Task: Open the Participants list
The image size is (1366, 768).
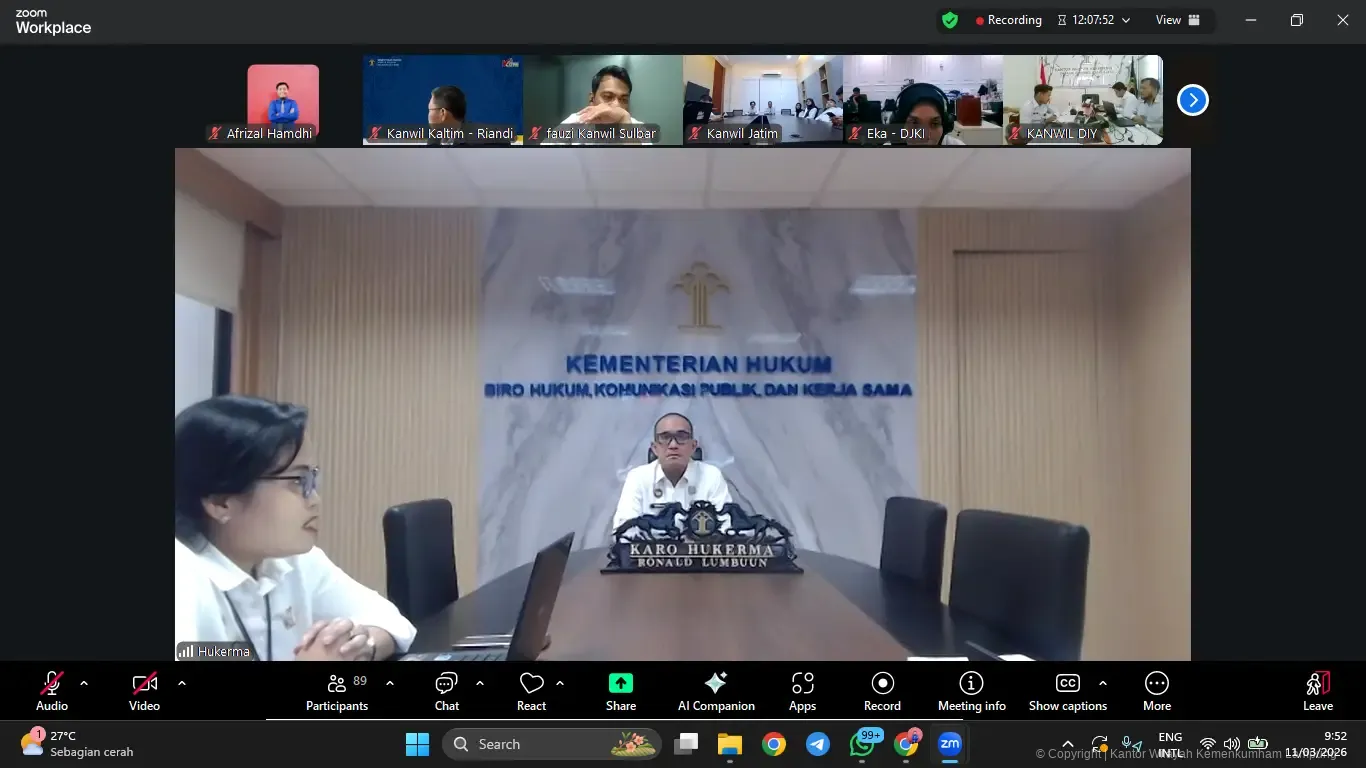Action: coord(337,691)
